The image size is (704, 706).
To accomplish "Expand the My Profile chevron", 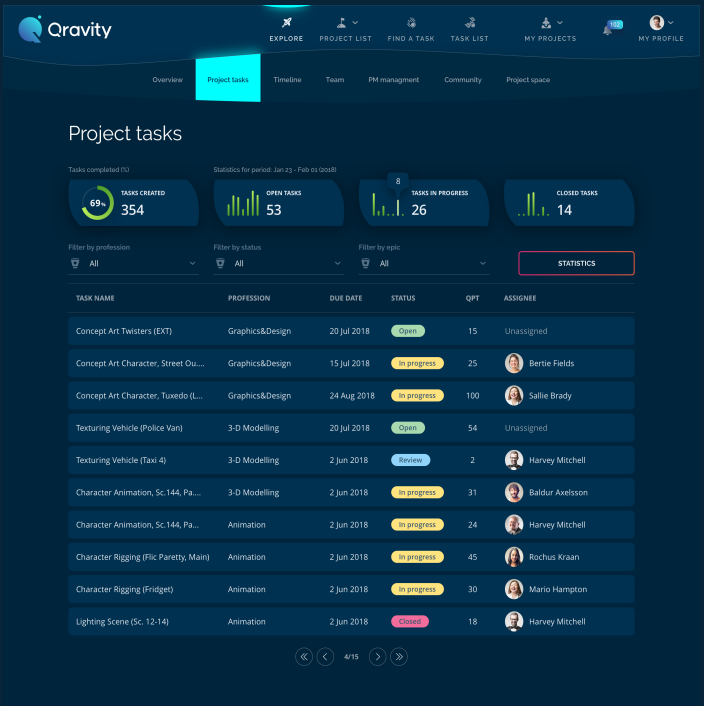I will [x=671, y=22].
